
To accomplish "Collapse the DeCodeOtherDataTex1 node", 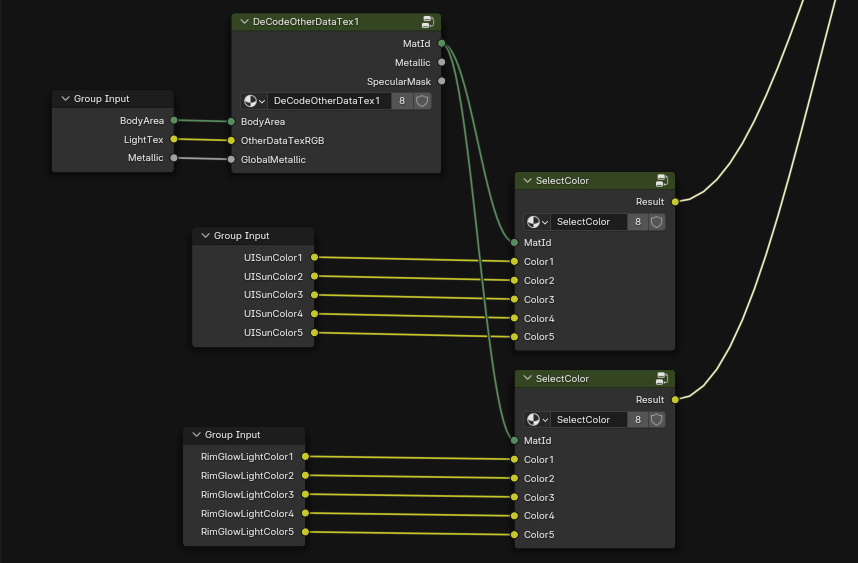I will [x=245, y=22].
